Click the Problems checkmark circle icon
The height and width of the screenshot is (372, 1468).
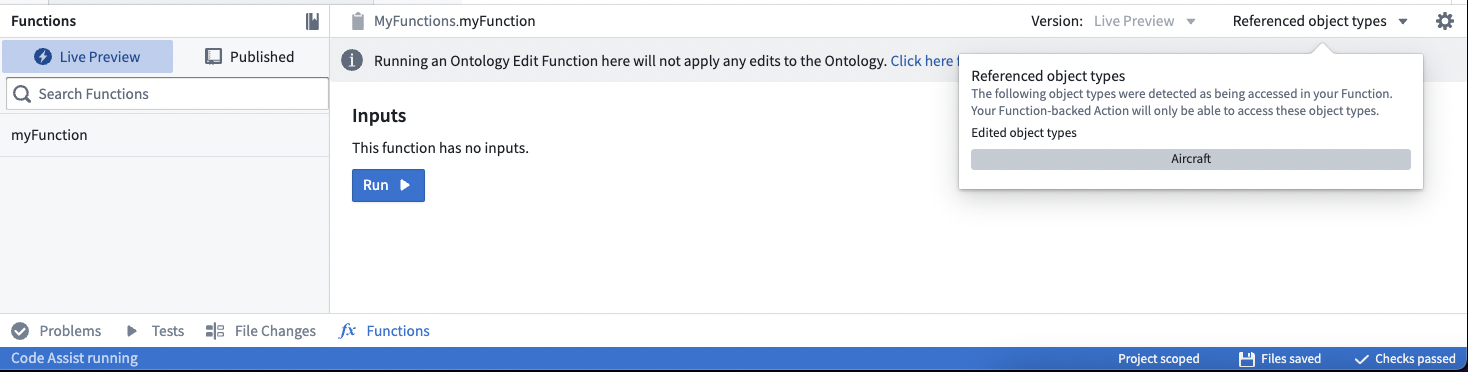[x=20, y=331]
